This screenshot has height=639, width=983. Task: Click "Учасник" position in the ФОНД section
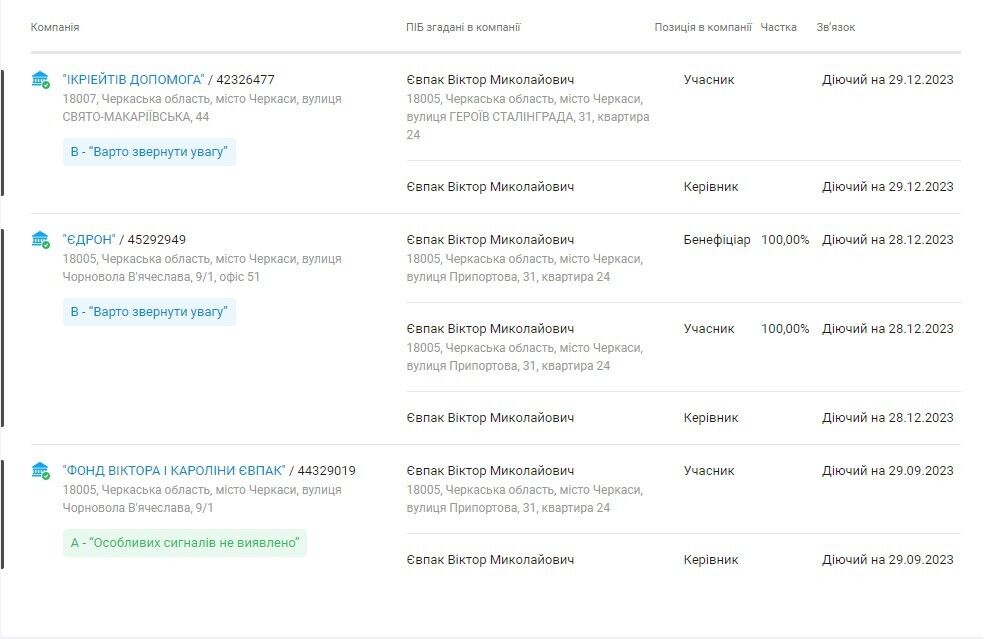709,470
